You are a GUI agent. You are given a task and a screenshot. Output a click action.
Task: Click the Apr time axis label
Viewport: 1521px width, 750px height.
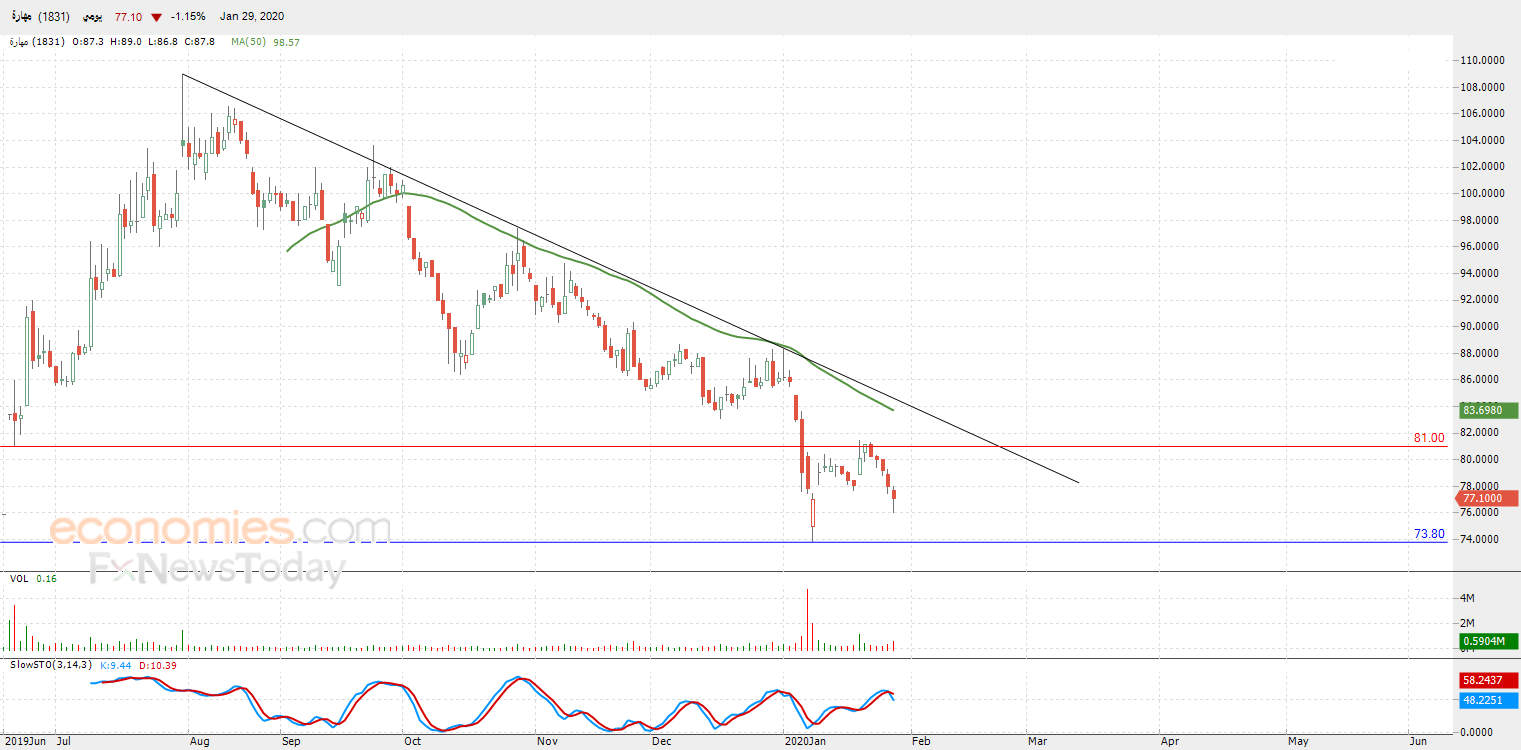point(1168,742)
